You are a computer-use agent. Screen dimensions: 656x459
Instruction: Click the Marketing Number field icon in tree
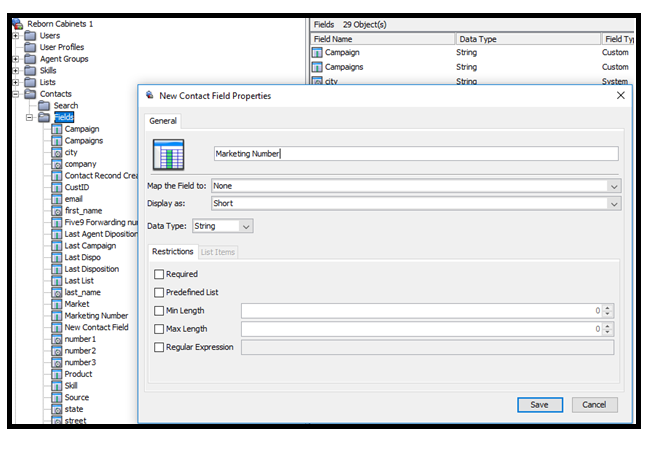56,316
